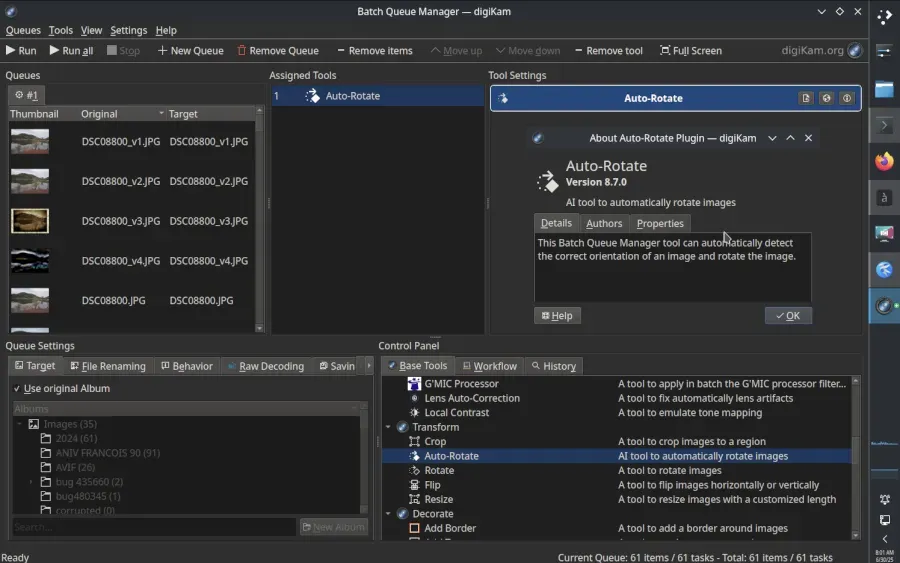Select Auto-Rotate in the Assigned Tools list
Image resolution: width=900 pixels, height=563 pixels.
click(378, 96)
